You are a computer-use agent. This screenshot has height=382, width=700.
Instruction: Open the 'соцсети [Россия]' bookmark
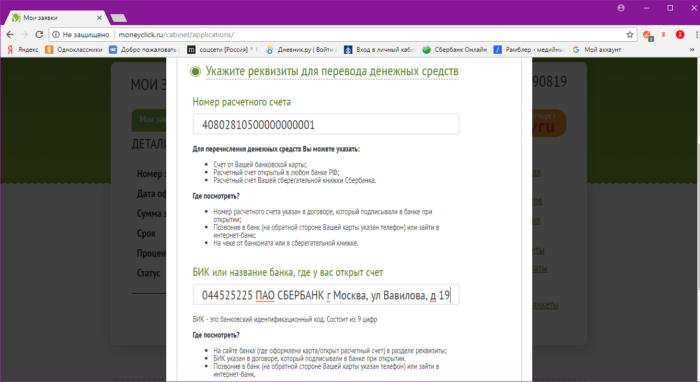coord(222,50)
